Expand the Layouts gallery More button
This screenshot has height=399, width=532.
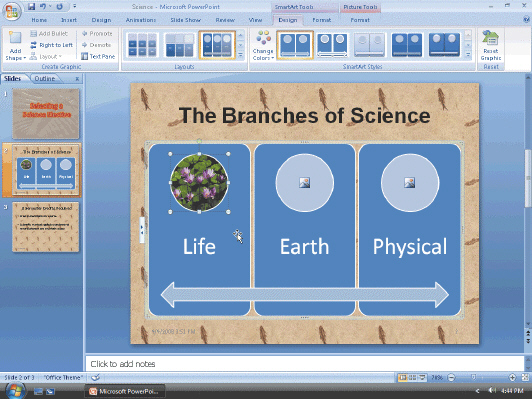pos(241,55)
